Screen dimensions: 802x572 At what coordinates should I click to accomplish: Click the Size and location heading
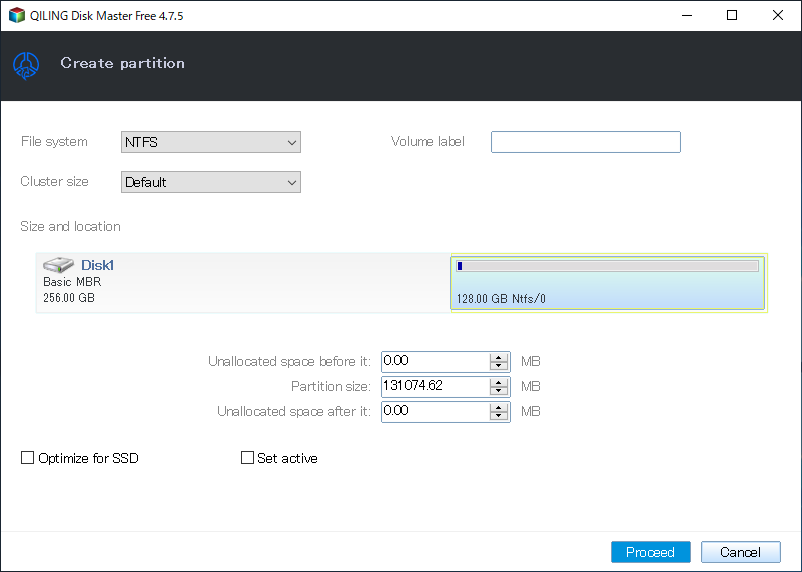[71, 227]
